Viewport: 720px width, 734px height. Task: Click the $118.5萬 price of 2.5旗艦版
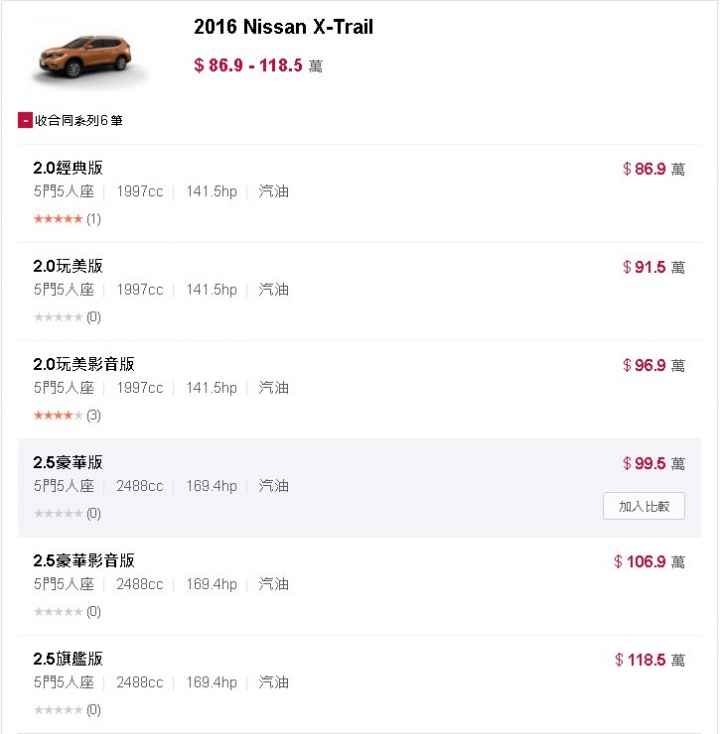650,660
